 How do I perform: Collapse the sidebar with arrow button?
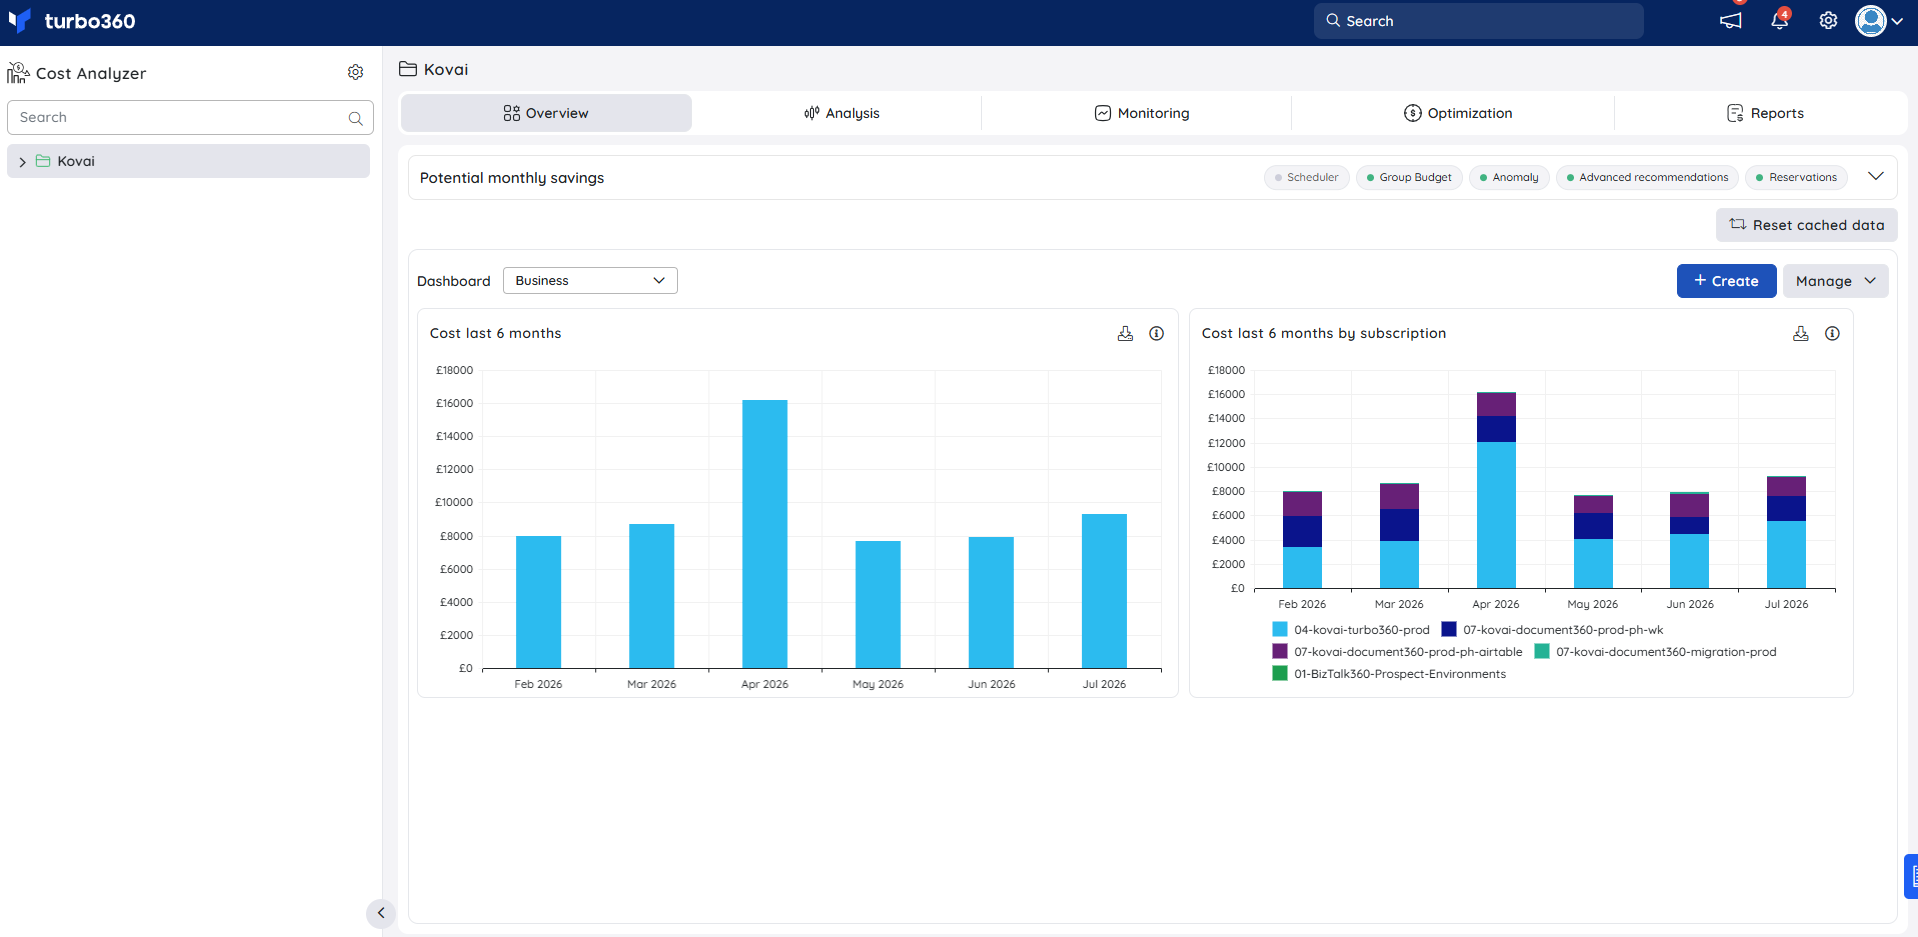tap(381, 913)
